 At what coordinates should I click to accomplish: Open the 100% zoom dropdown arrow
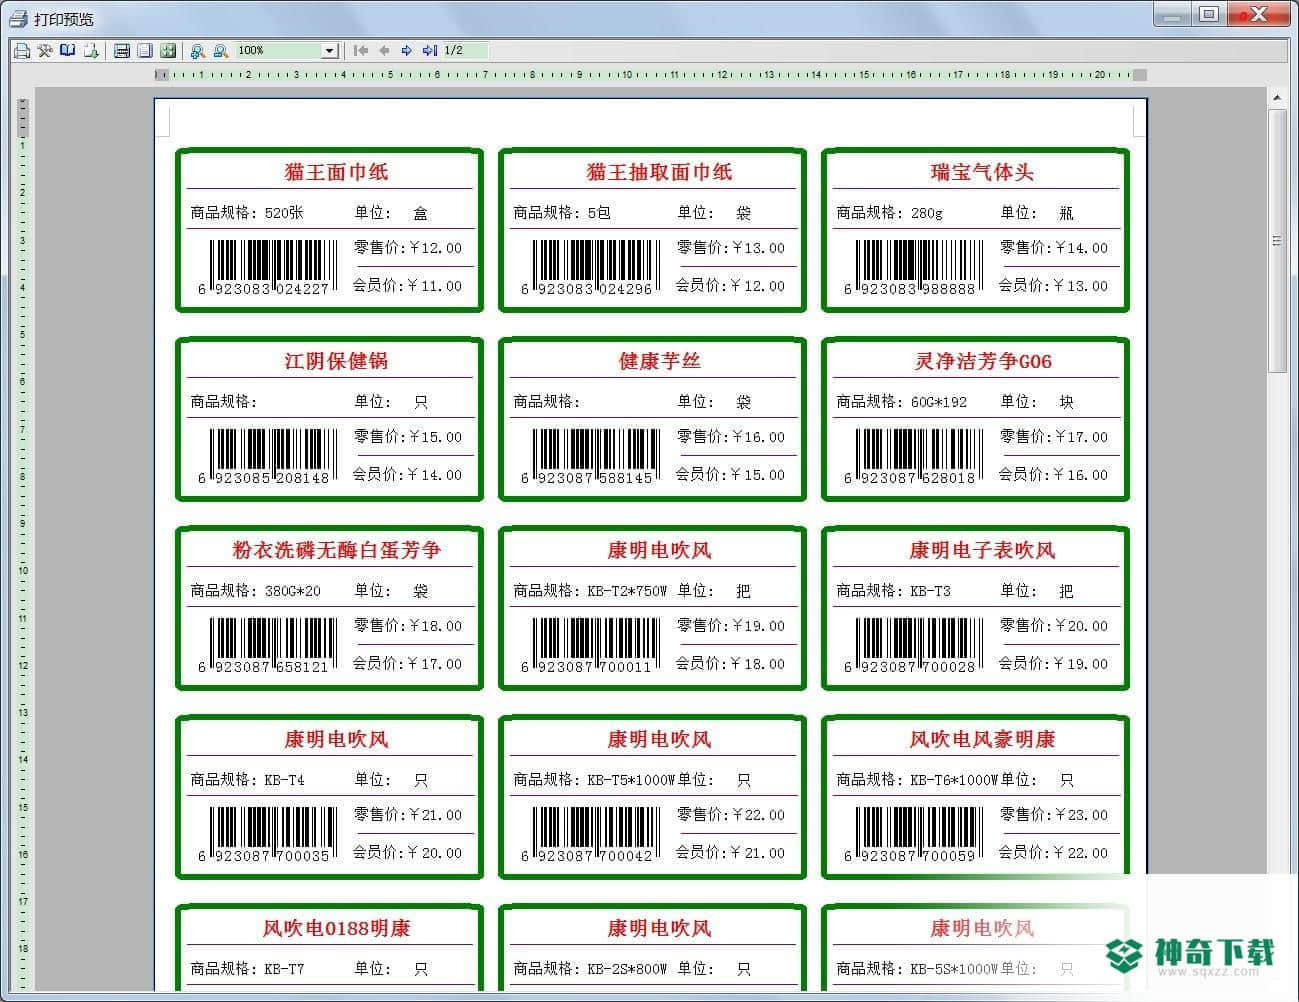tap(329, 51)
